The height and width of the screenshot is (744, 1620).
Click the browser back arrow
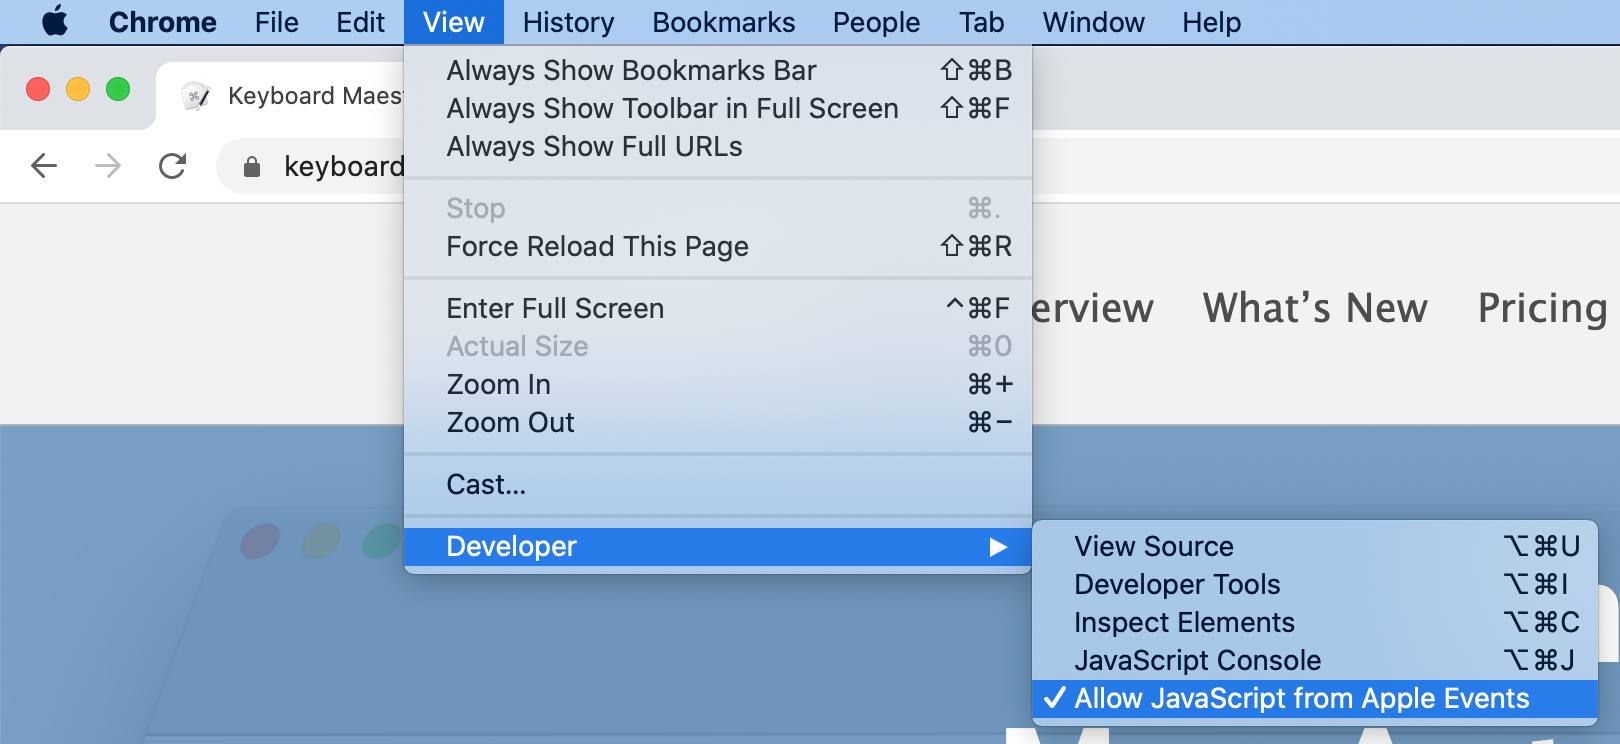[x=44, y=166]
